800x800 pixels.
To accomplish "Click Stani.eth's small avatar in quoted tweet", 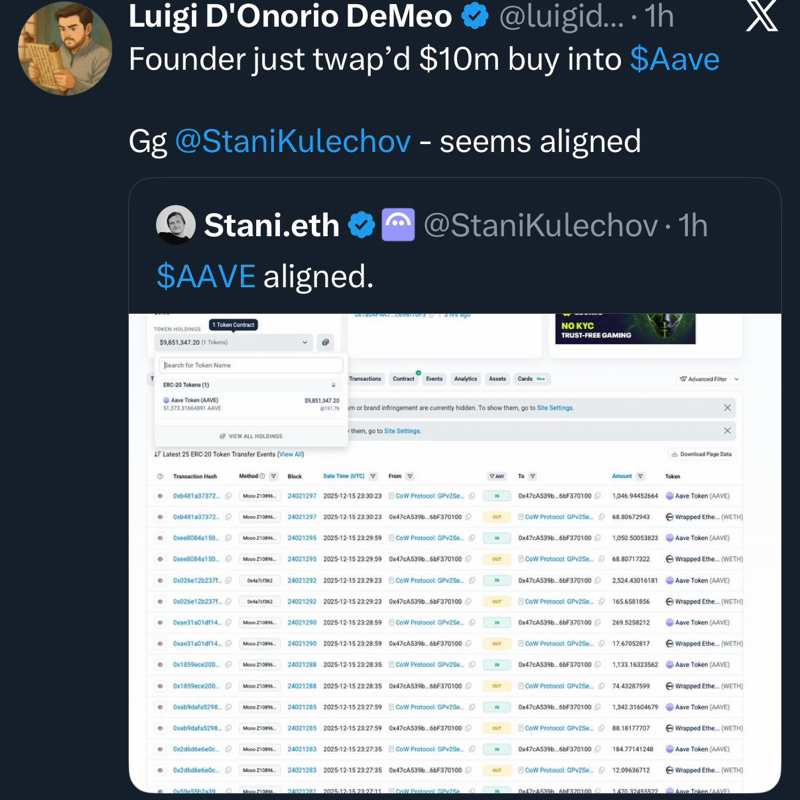I will [x=176, y=225].
